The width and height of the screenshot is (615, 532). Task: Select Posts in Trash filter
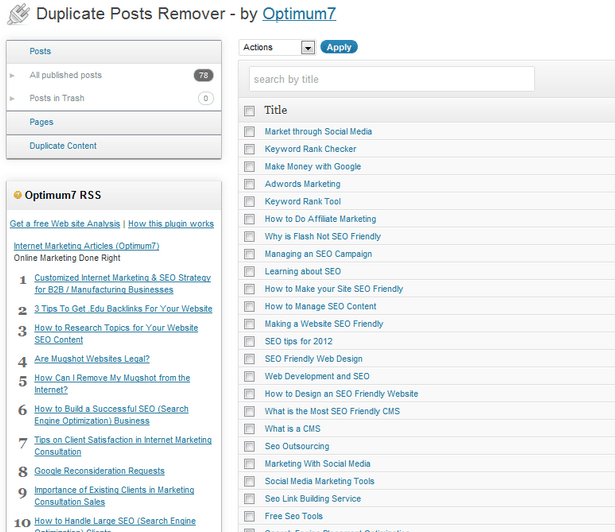(x=57, y=98)
